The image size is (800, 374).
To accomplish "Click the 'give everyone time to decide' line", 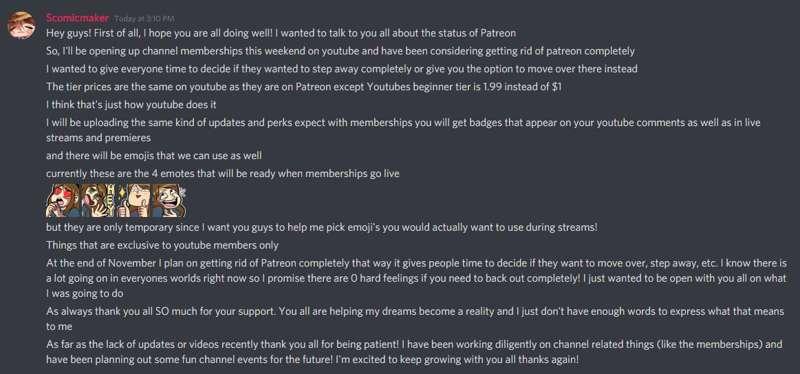I will pos(342,69).
